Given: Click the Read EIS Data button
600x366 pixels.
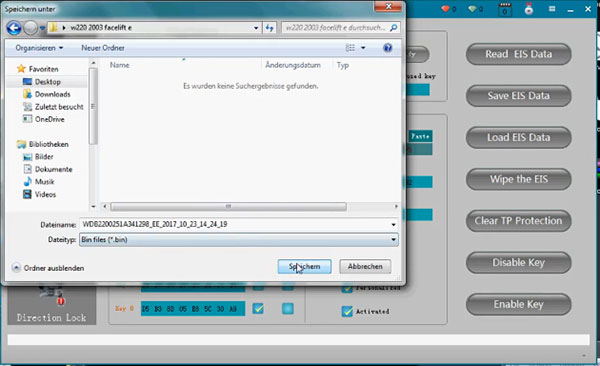Looking at the screenshot, I should point(518,54).
